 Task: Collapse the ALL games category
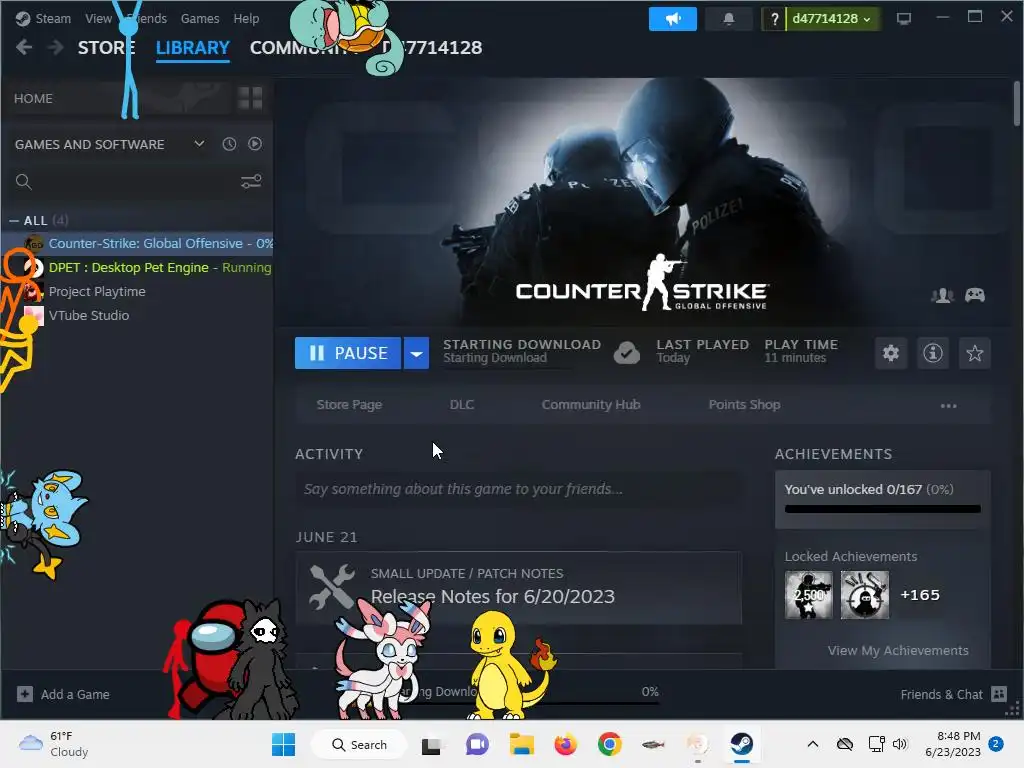click(14, 221)
